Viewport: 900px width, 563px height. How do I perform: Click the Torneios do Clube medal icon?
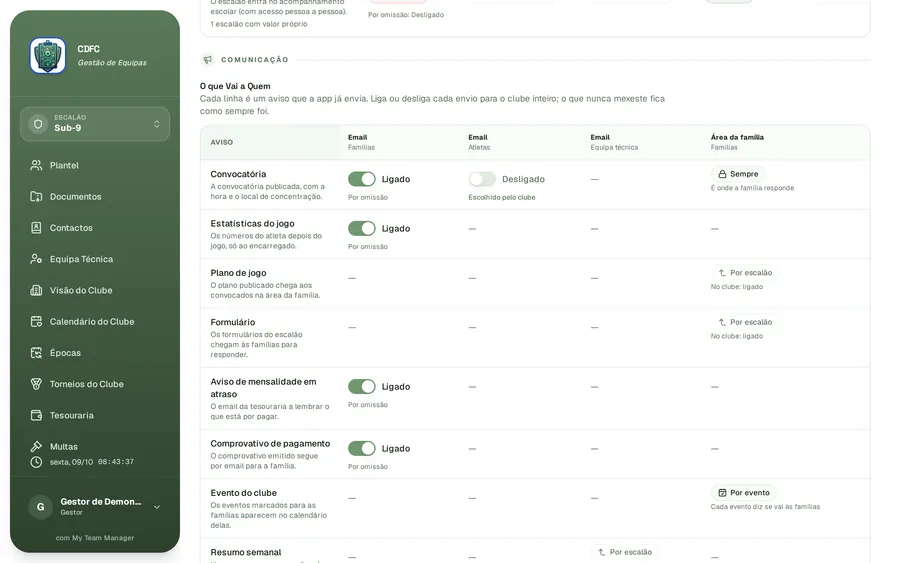point(36,384)
